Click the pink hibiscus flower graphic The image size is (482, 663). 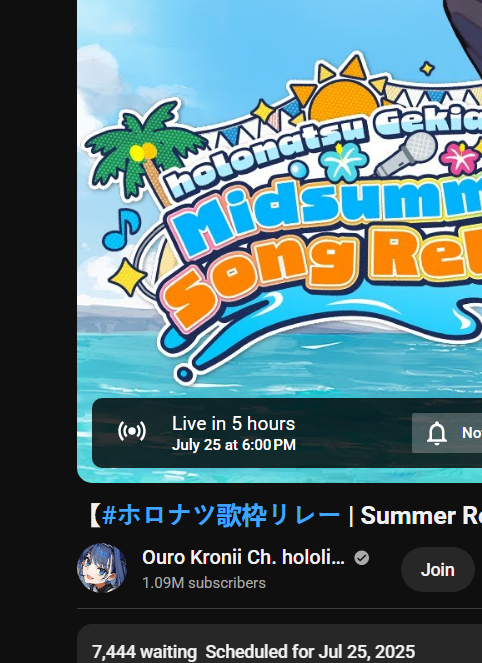460,159
